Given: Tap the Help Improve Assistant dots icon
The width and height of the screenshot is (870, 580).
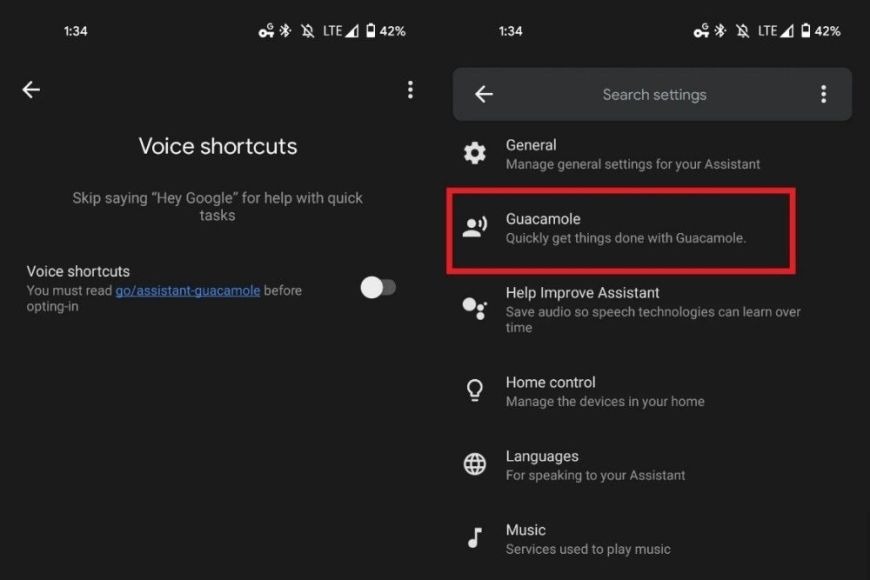Looking at the screenshot, I should (x=475, y=308).
